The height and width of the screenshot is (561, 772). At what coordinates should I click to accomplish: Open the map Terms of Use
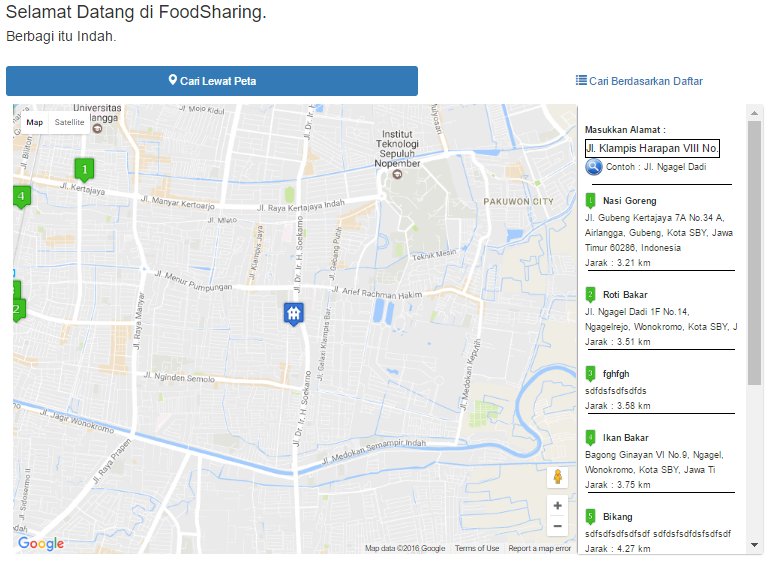pyautogui.click(x=477, y=548)
